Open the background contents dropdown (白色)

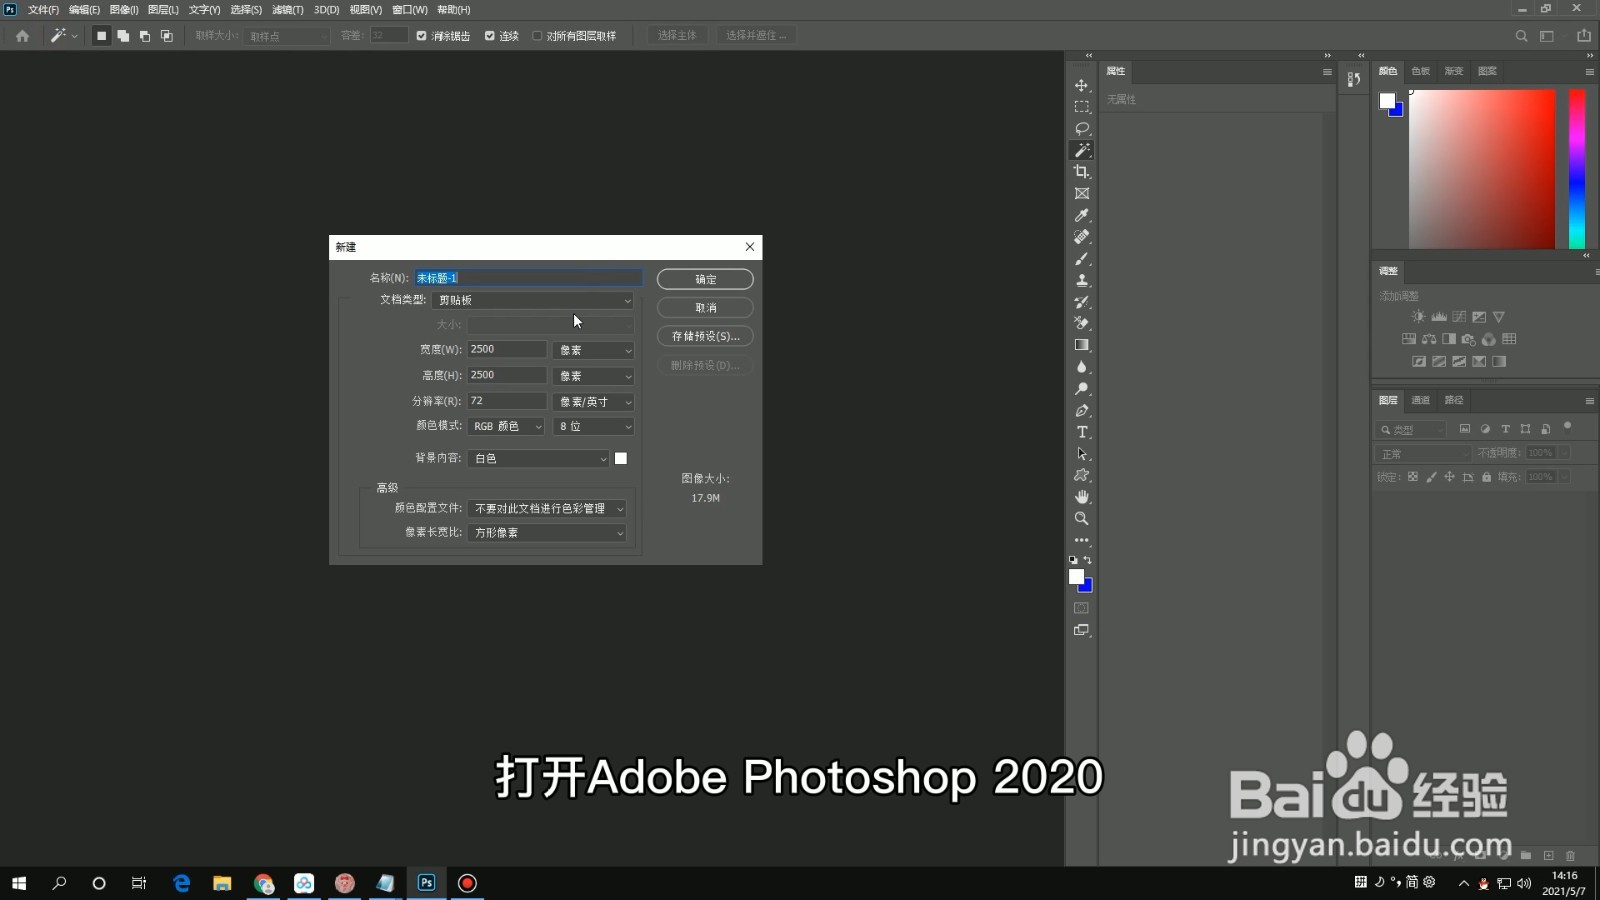tap(538, 458)
